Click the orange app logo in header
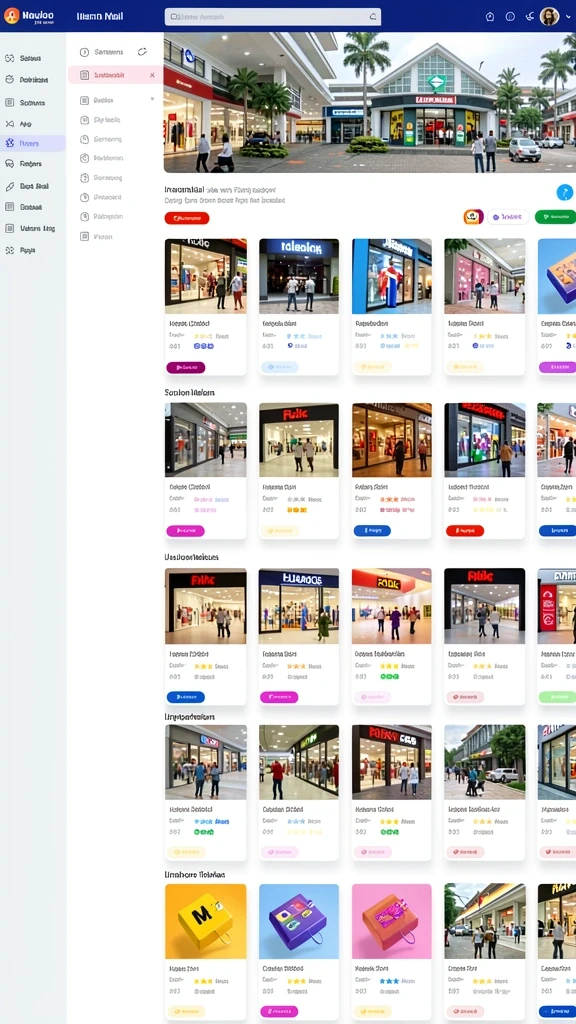 (12, 16)
